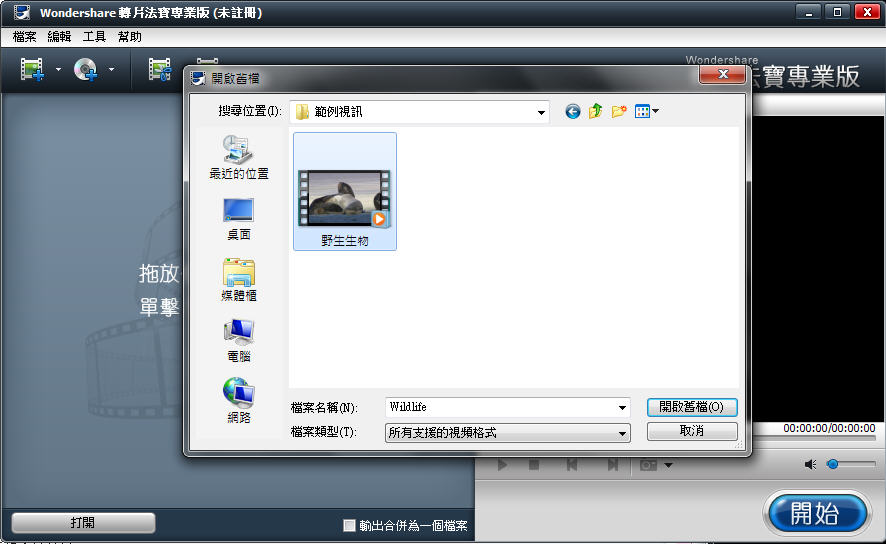This screenshot has width=886, height=544.
Task: Open 最近的位置 in places sidebar
Action: coord(238,158)
